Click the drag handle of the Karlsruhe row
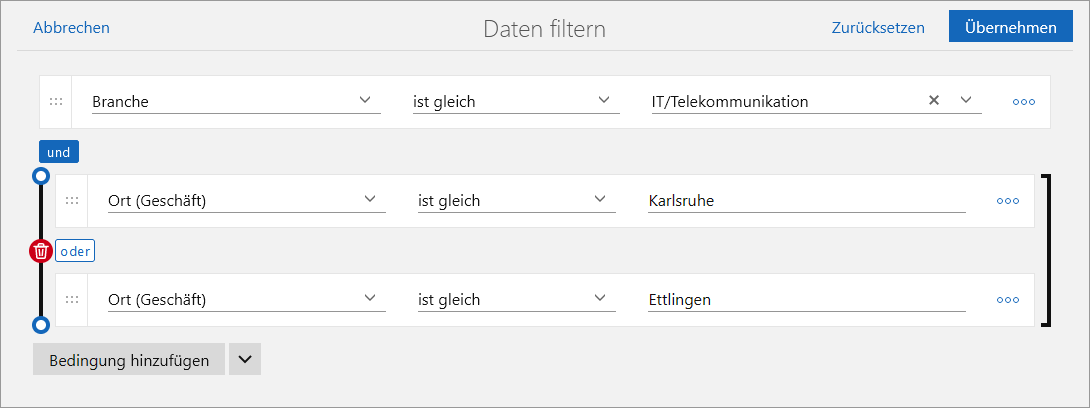The height and width of the screenshot is (408, 1090). 72,201
